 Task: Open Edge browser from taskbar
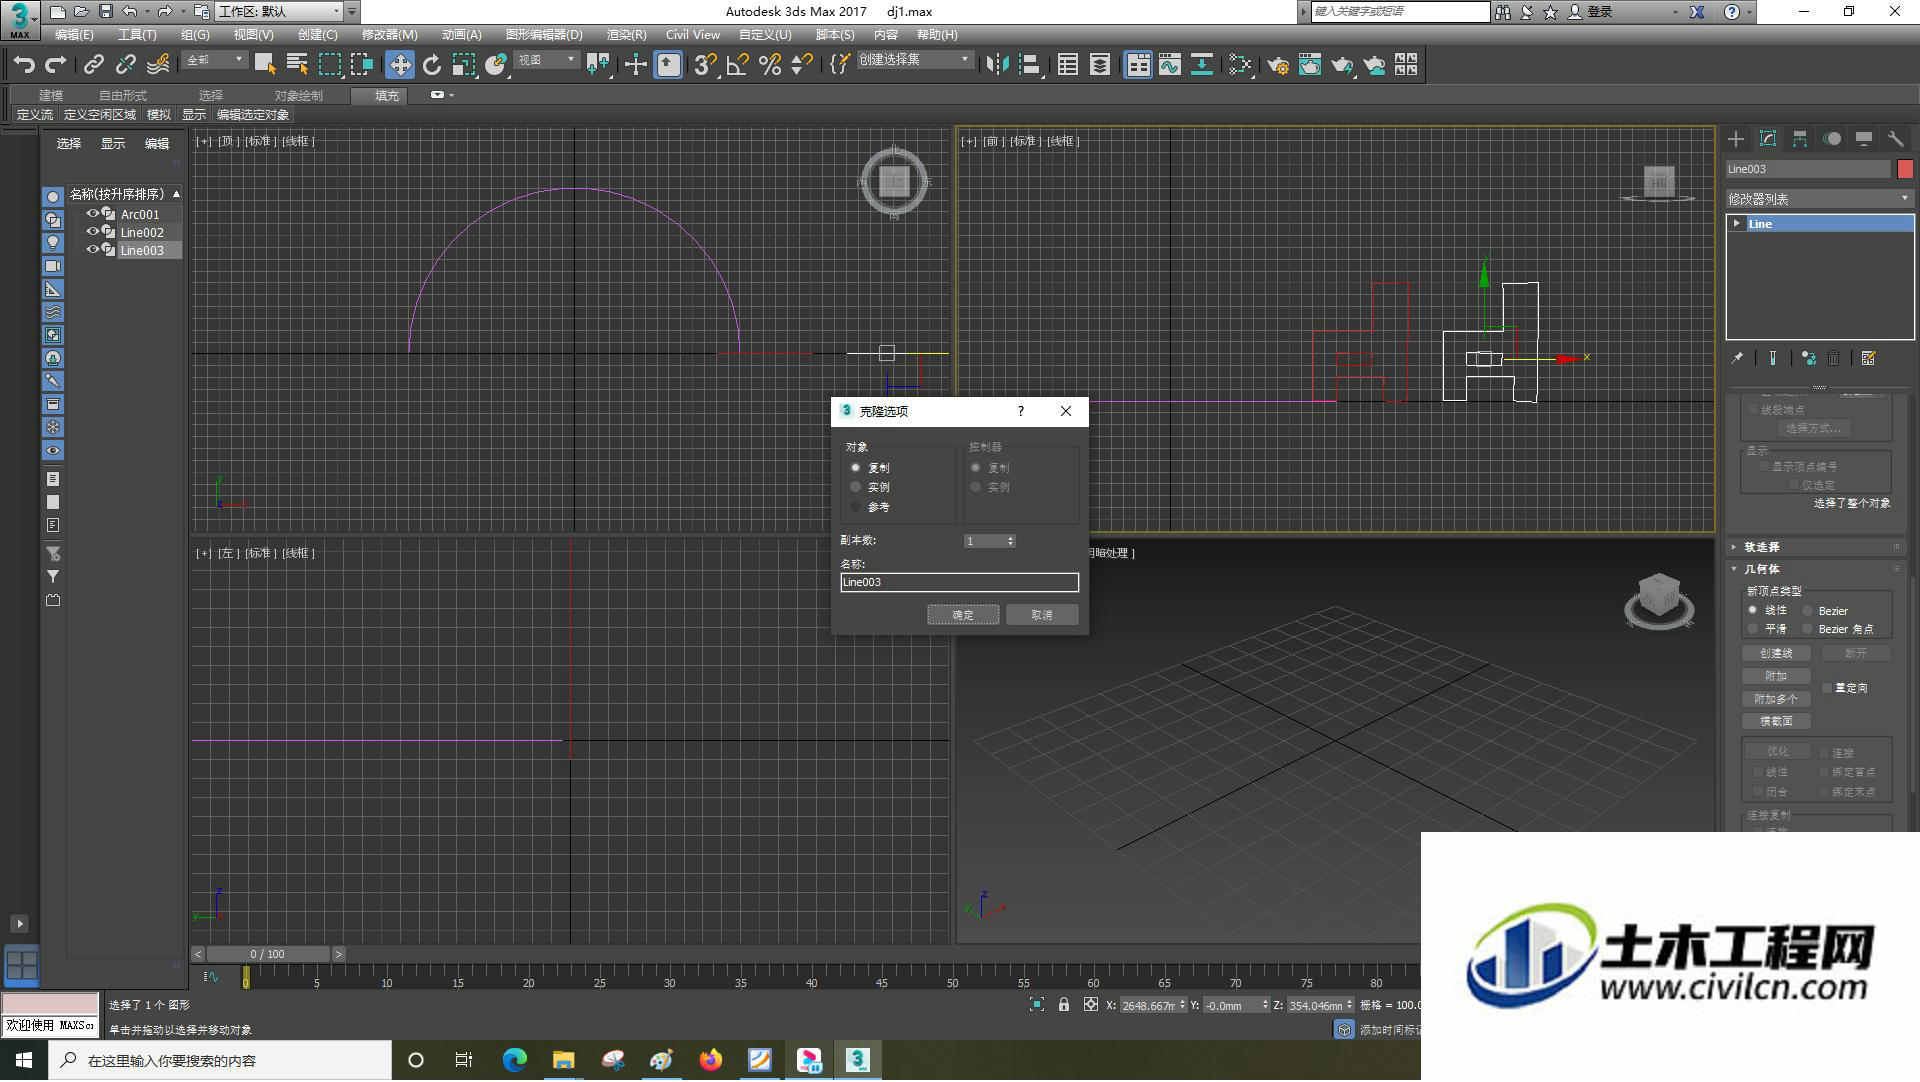point(515,1060)
